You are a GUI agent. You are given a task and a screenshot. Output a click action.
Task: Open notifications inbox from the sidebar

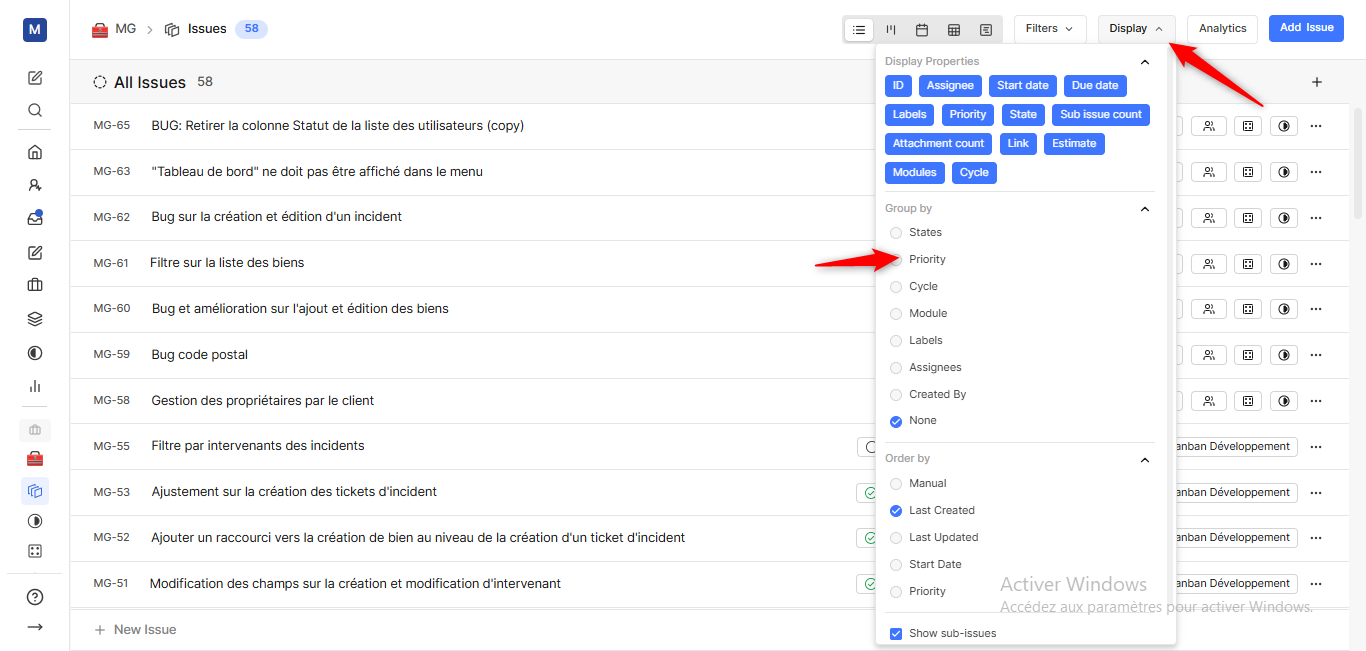34,218
